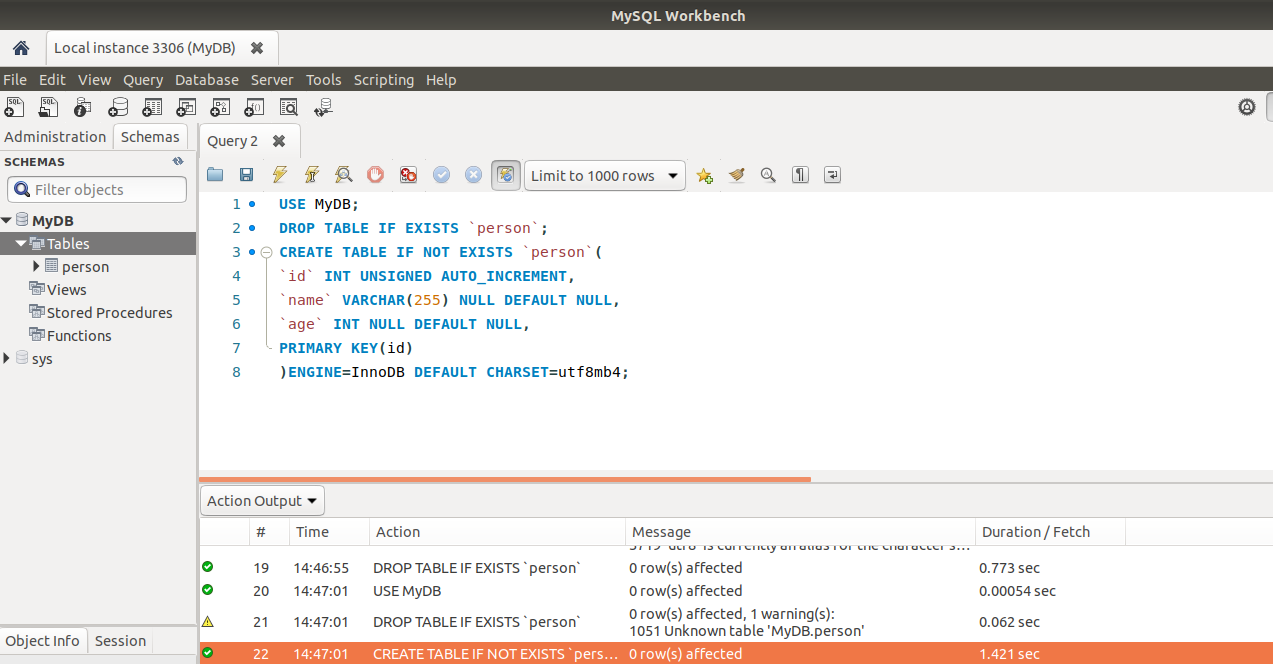Rollback the transaction X icon

pyautogui.click(x=473, y=175)
